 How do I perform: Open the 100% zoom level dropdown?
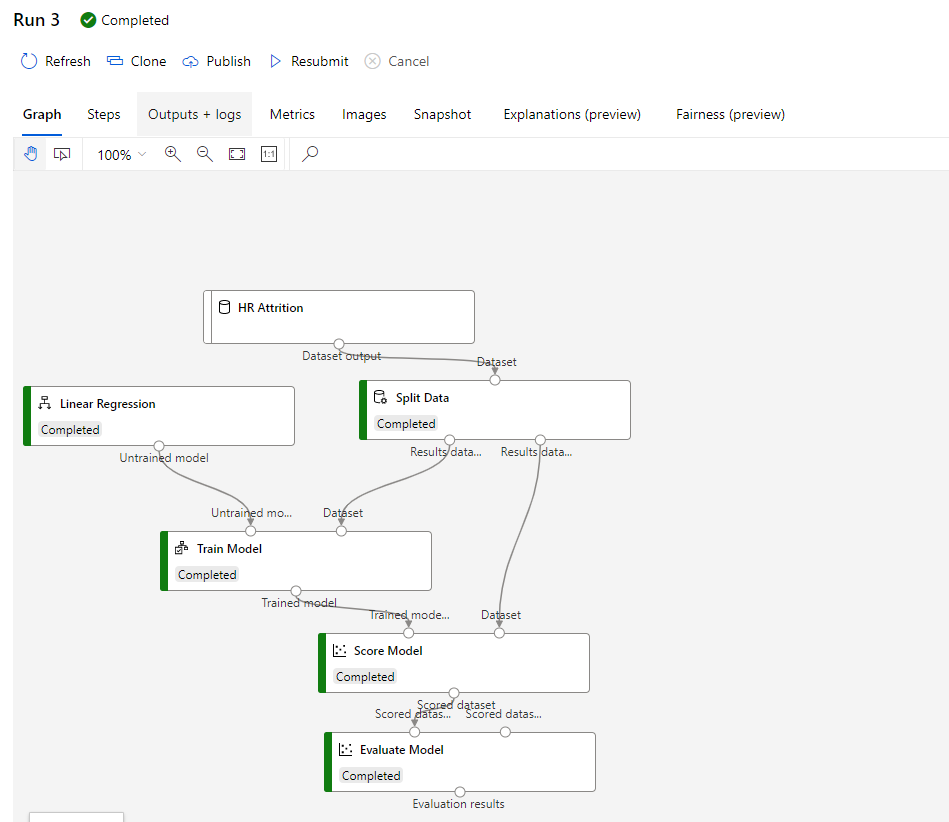click(122, 155)
